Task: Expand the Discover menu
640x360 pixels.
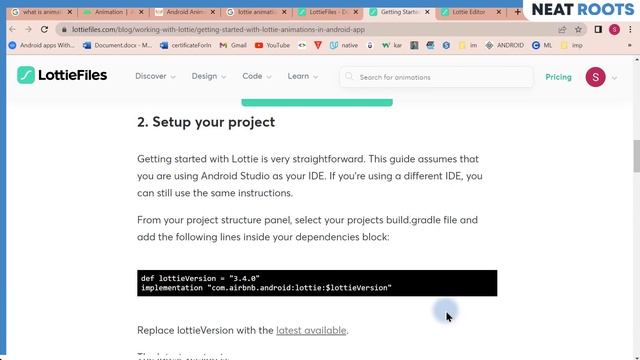Action: tap(155, 76)
